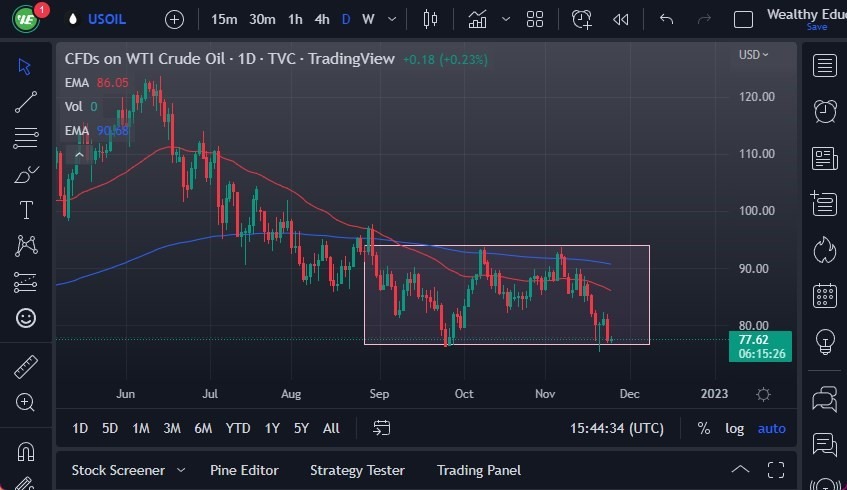Screen dimensions: 847x490
Task: Undo the last chart action
Action: (x=667, y=19)
